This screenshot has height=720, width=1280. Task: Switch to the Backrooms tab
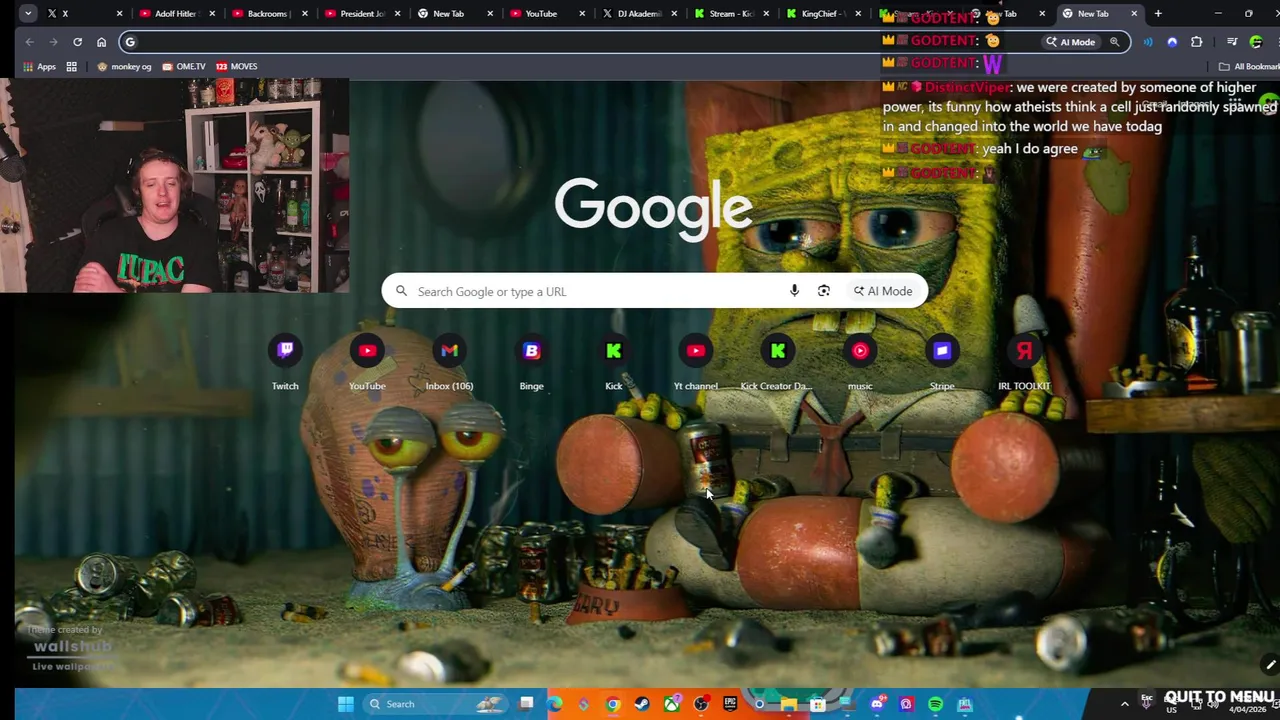click(x=269, y=13)
